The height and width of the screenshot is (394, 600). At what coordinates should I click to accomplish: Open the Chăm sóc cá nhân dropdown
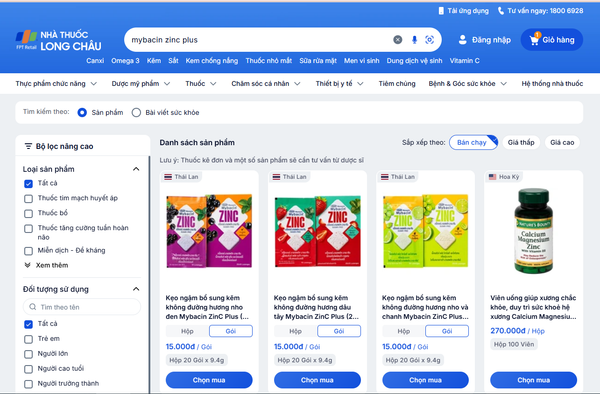(266, 83)
